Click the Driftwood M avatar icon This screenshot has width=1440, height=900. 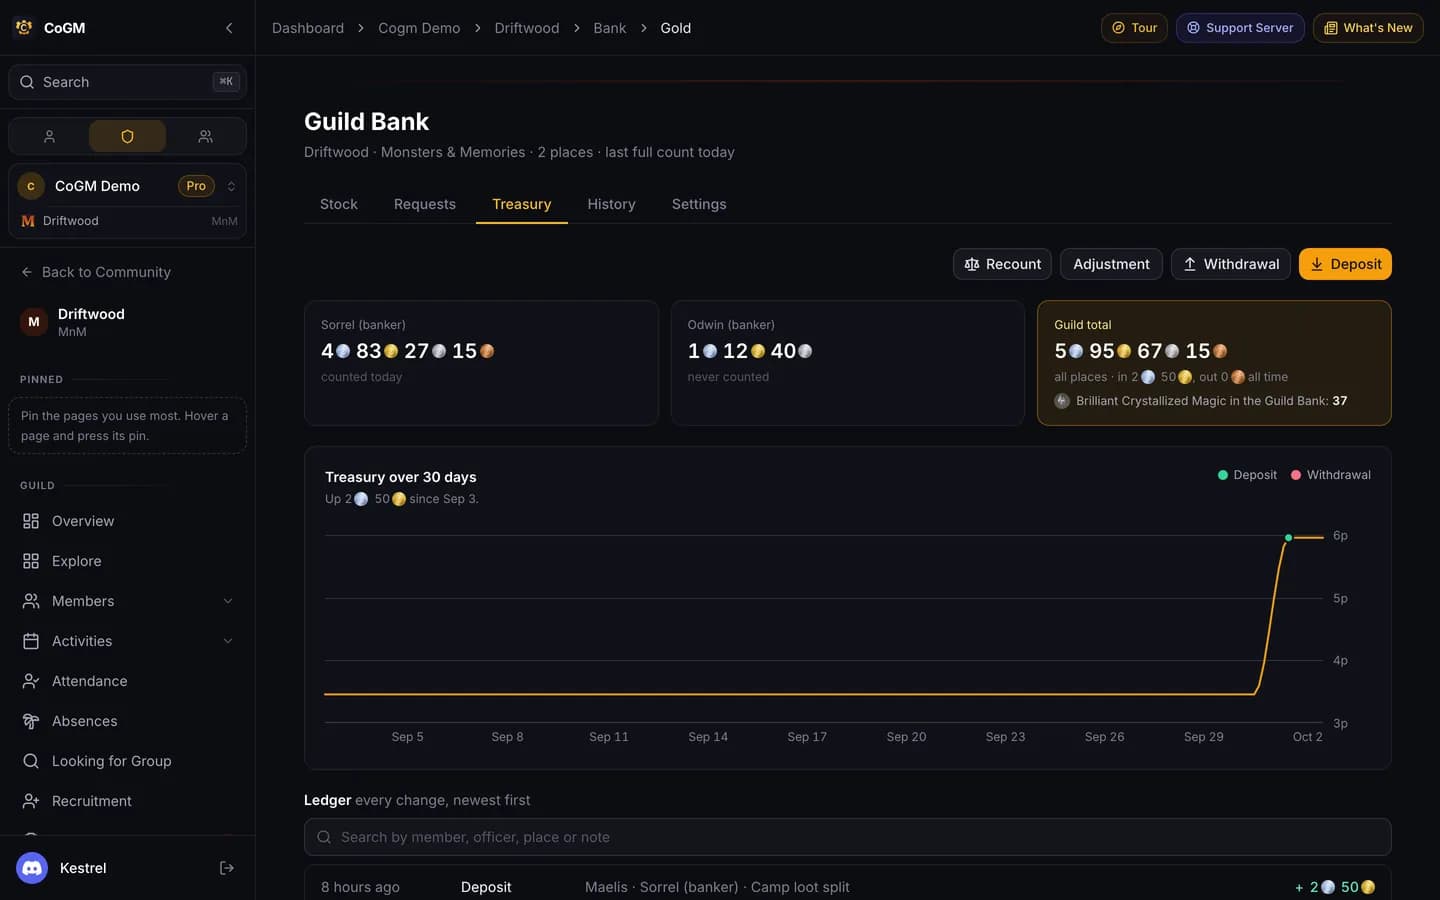34,322
